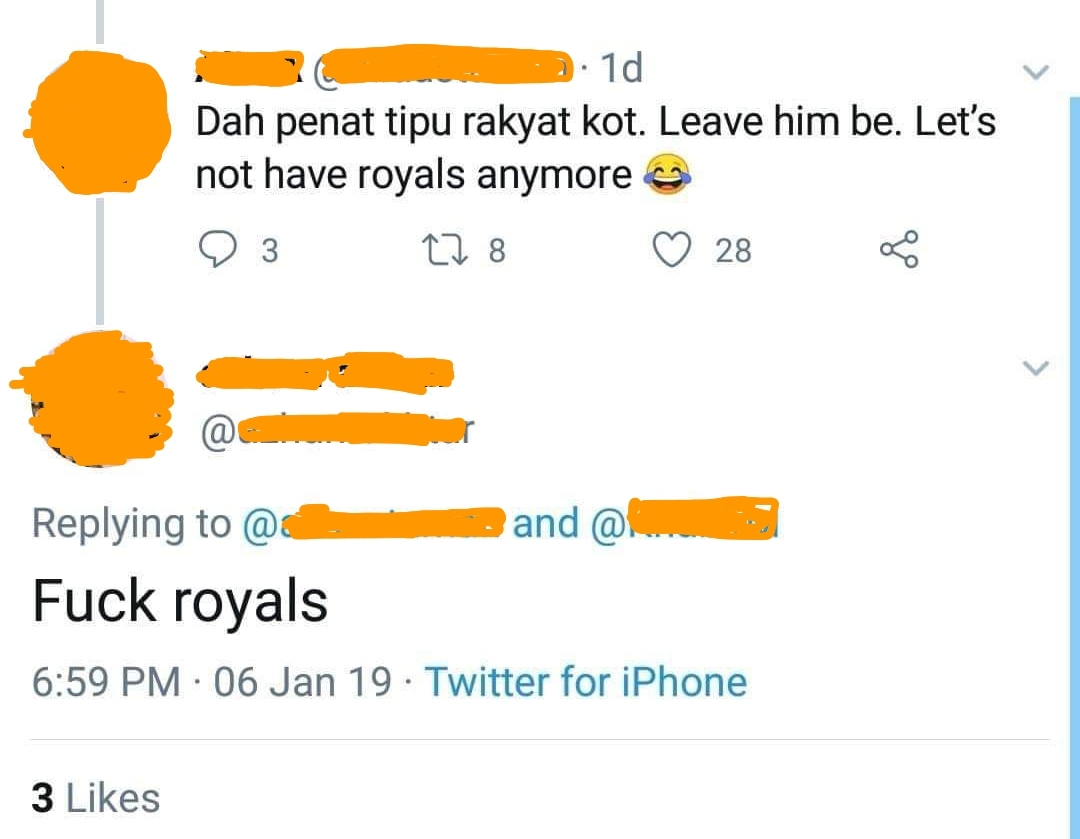Open the share icon on the first tweet

point(897,250)
